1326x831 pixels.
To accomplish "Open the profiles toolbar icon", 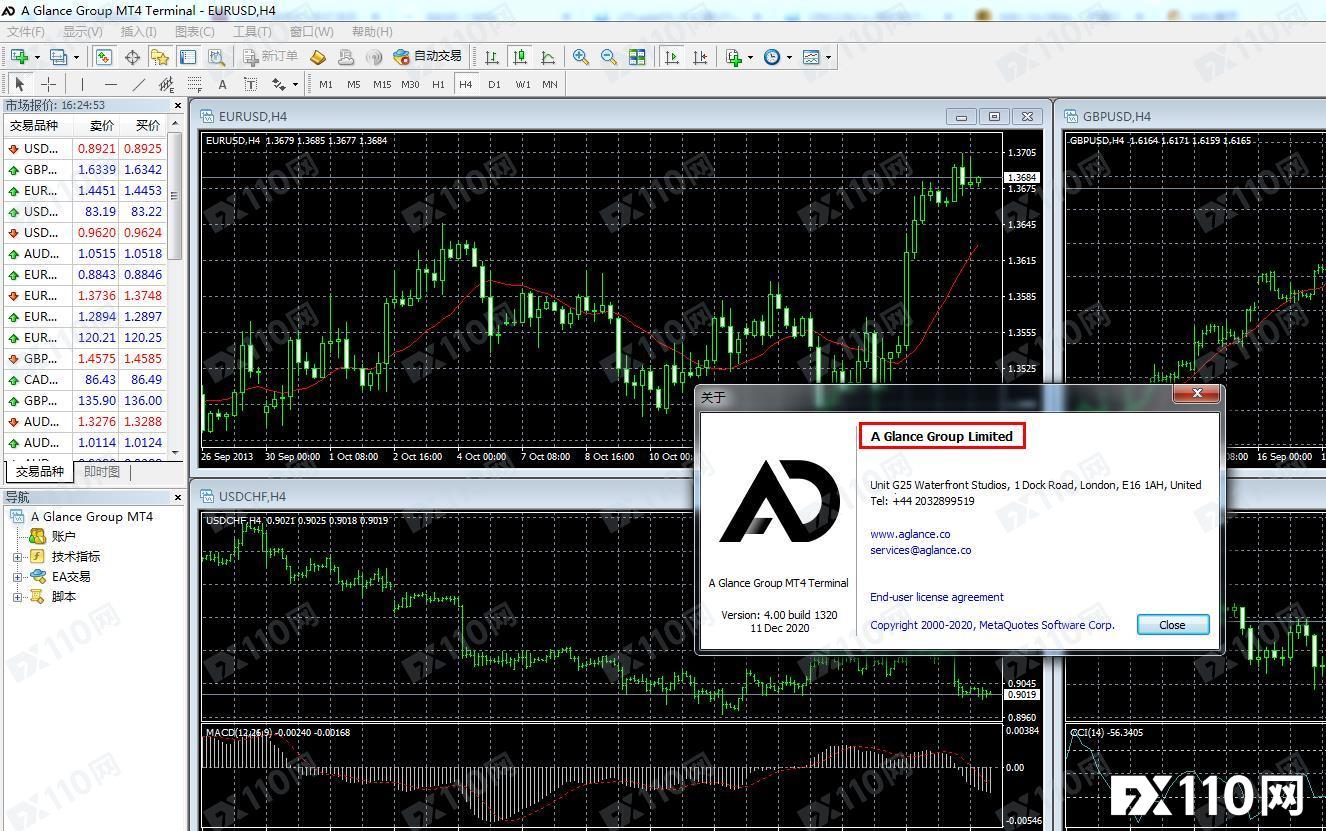I will pyautogui.click(x=59, y=57).
